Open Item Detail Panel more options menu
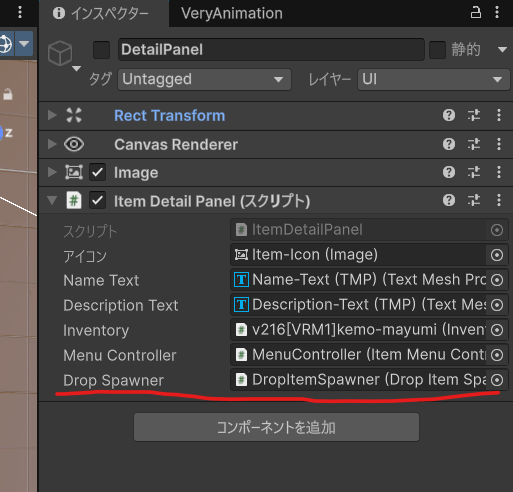The width and height of the screenshot is (513, 492). pos(499,200)
